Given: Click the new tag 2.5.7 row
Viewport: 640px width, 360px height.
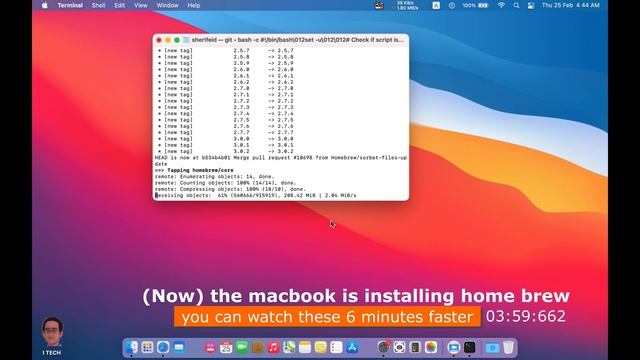Looking at the screenshot, I should (x=225, y=51).
